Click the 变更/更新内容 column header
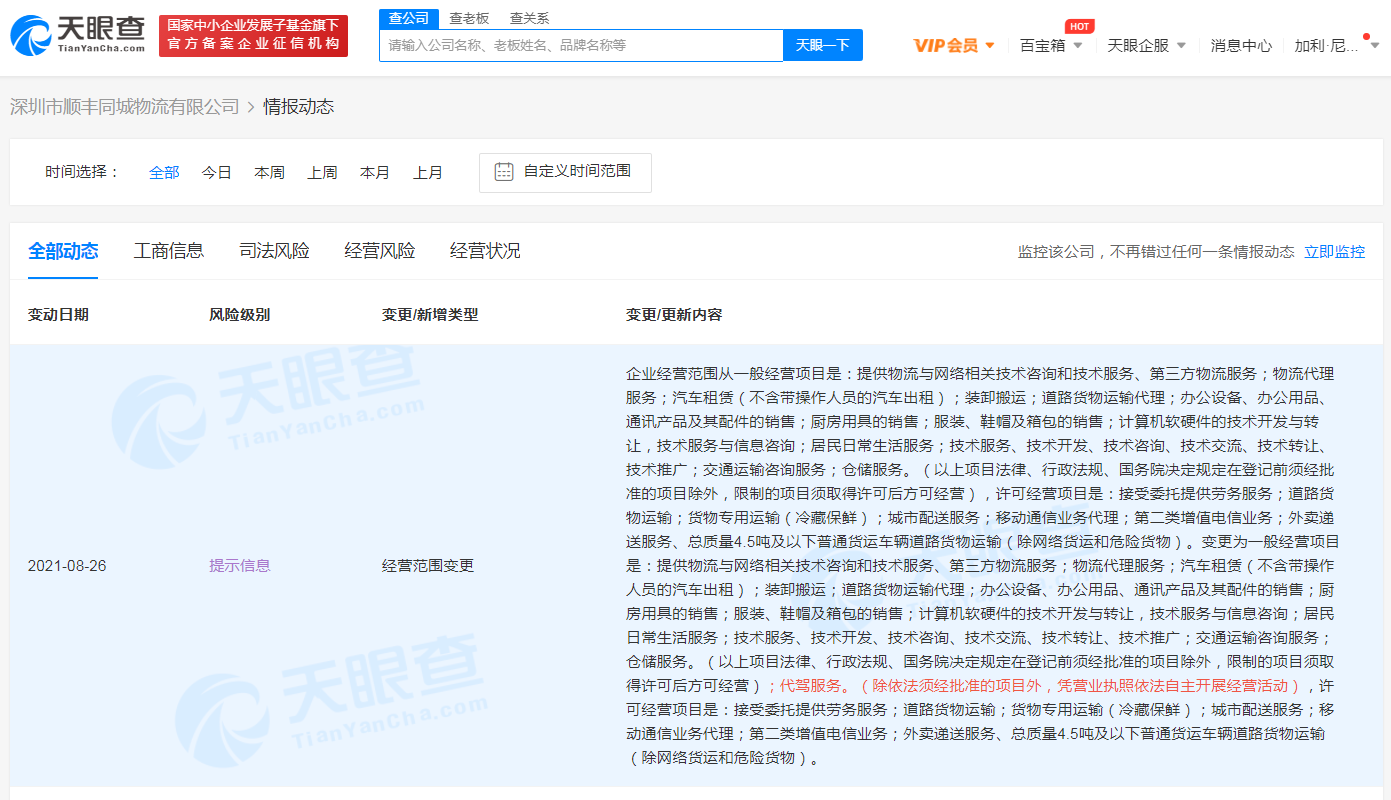 [674, 314]
